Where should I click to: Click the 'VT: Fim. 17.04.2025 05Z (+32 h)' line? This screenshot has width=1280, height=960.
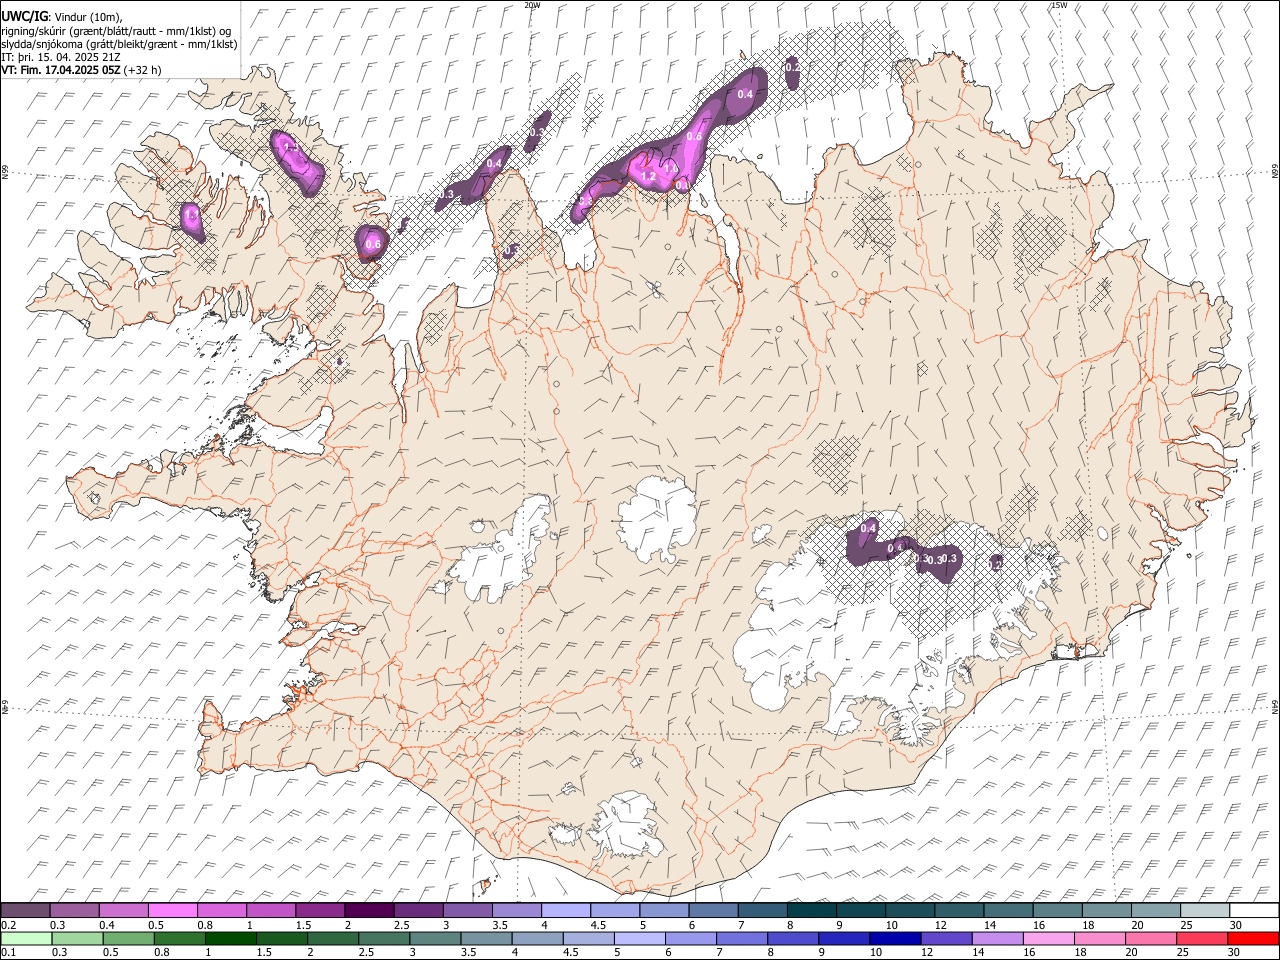pyautogui.click(x=81, y=70)
